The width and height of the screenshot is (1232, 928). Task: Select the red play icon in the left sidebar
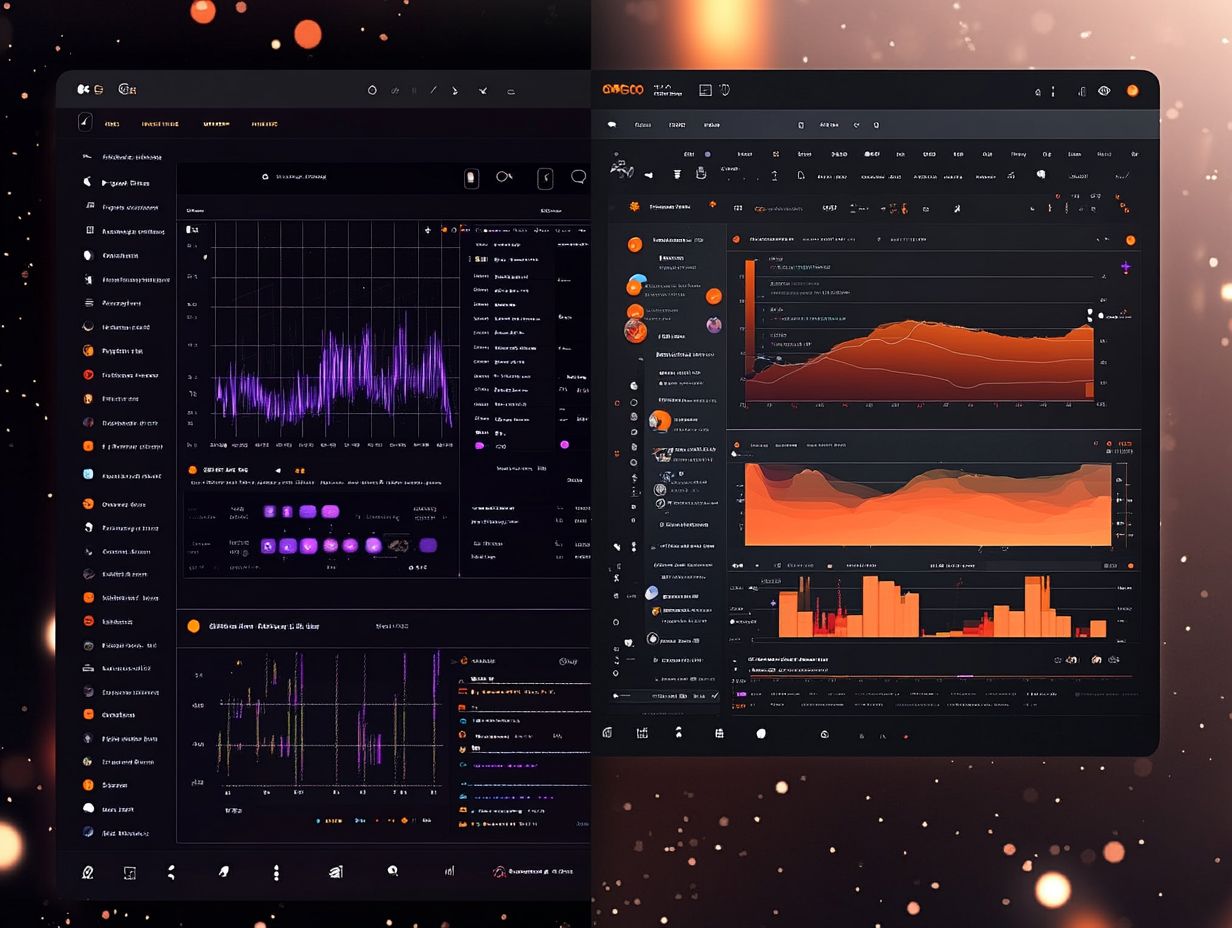click(x=88, y=375)
